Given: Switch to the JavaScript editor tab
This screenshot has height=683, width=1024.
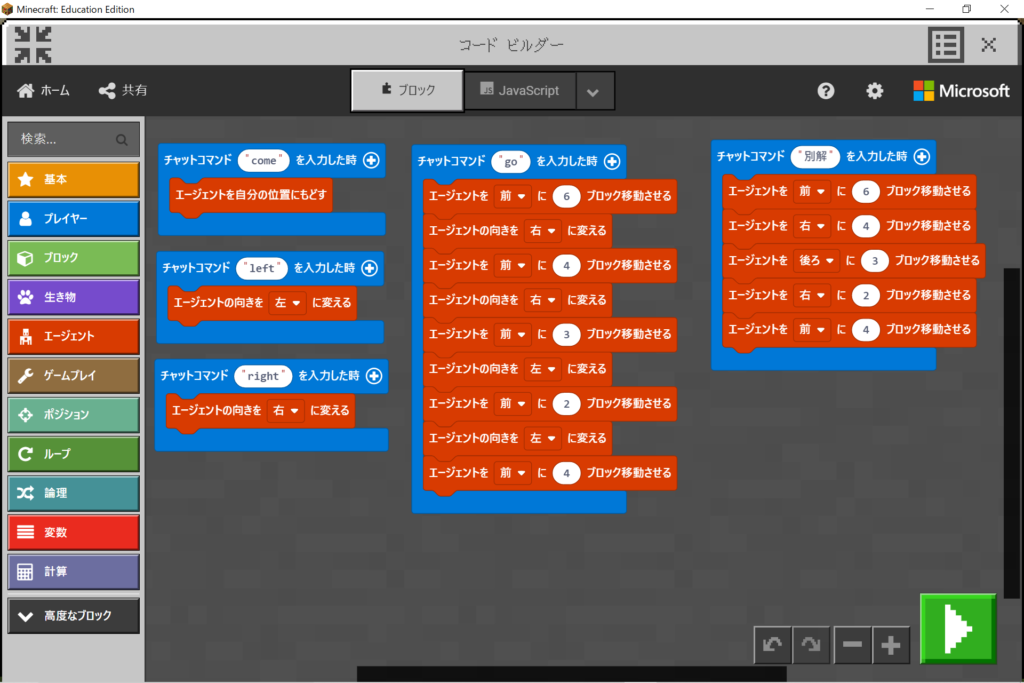Looking at the screenshot, I should click(519, 91).
